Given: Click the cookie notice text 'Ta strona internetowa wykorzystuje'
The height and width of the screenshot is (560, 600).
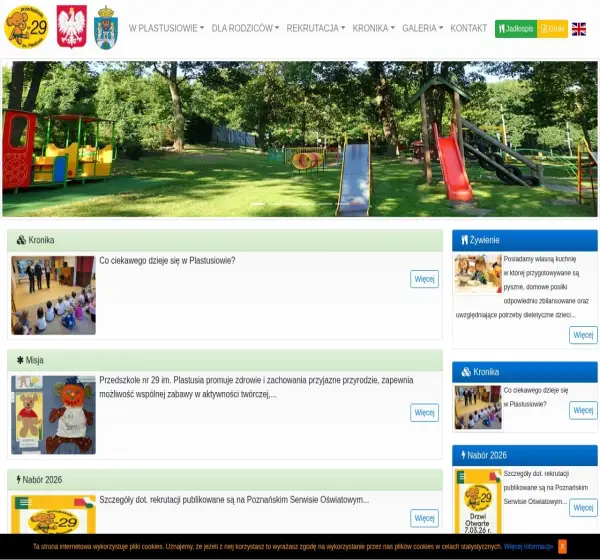Looking at the screenshot, I should pyautogui.click(x=267, y=547).
